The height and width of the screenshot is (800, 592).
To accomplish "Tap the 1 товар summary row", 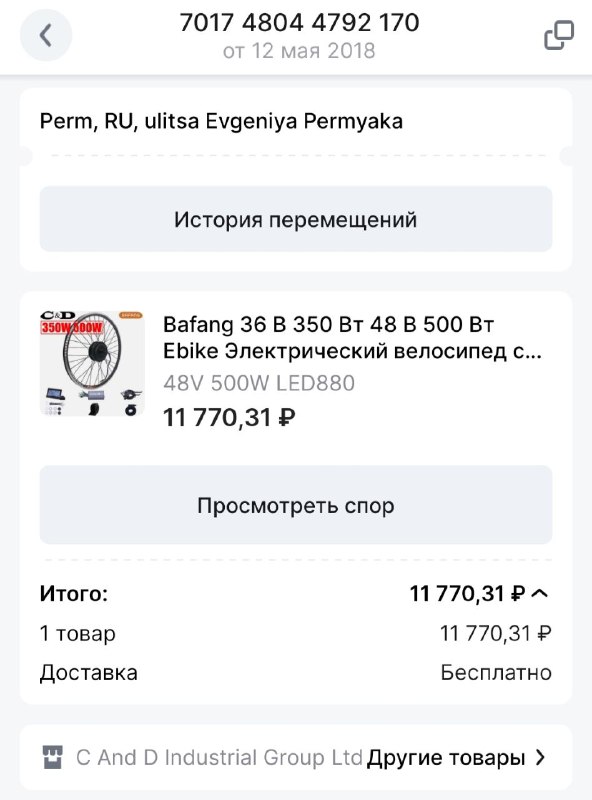I will click(x=296, y=633).
